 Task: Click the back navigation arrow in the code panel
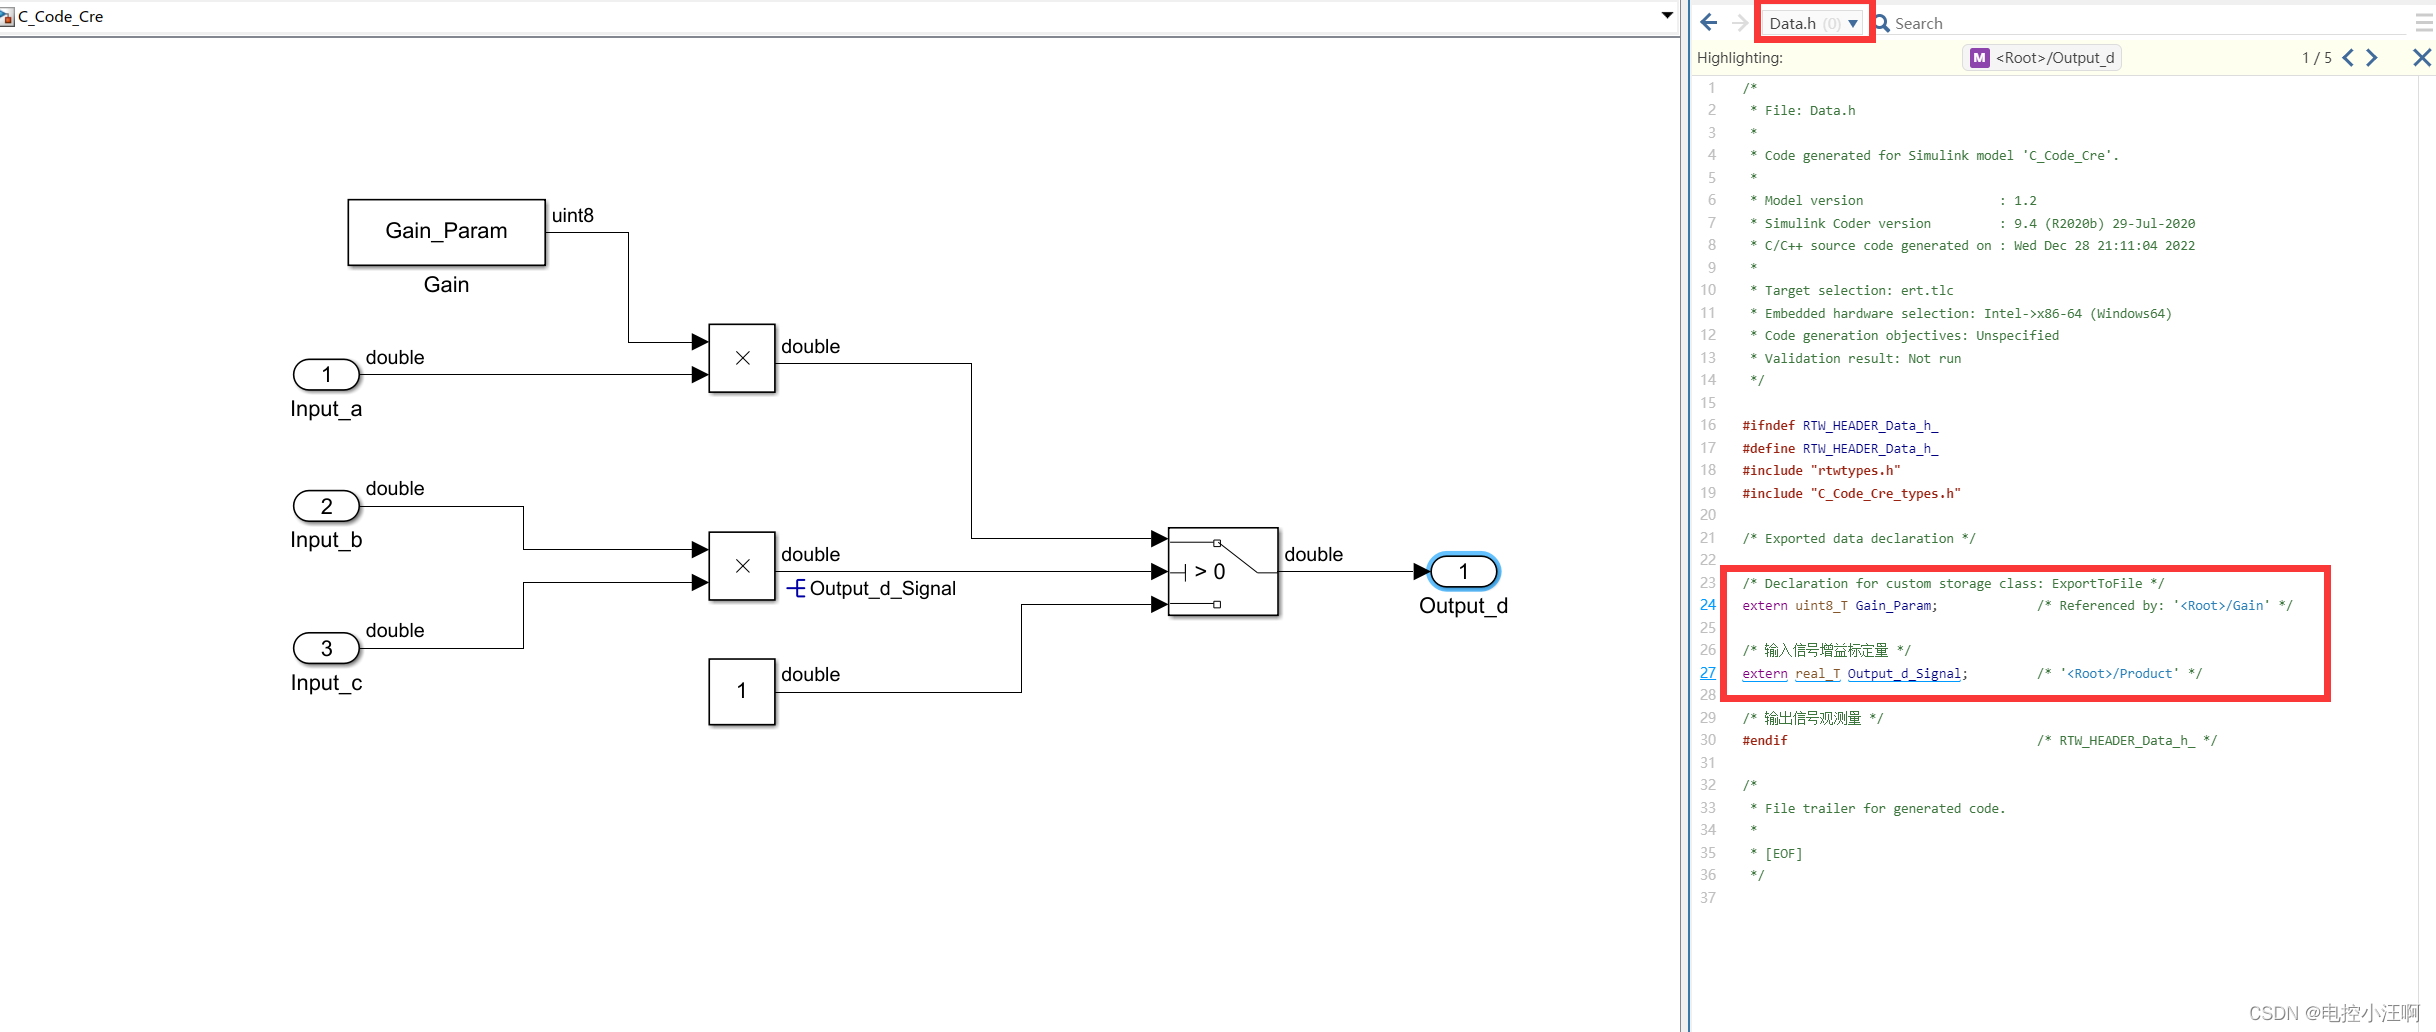1708,22
